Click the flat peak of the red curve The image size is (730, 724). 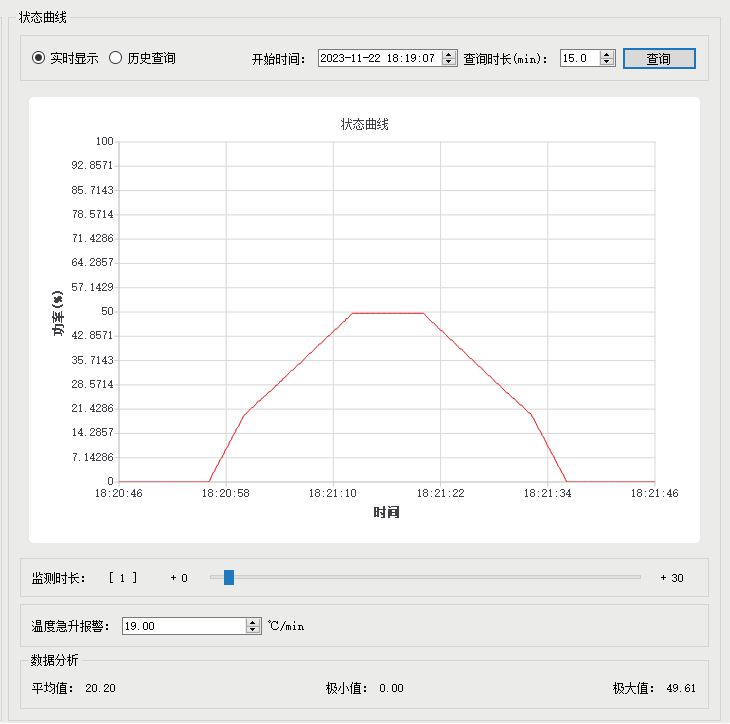coord(387,313)
